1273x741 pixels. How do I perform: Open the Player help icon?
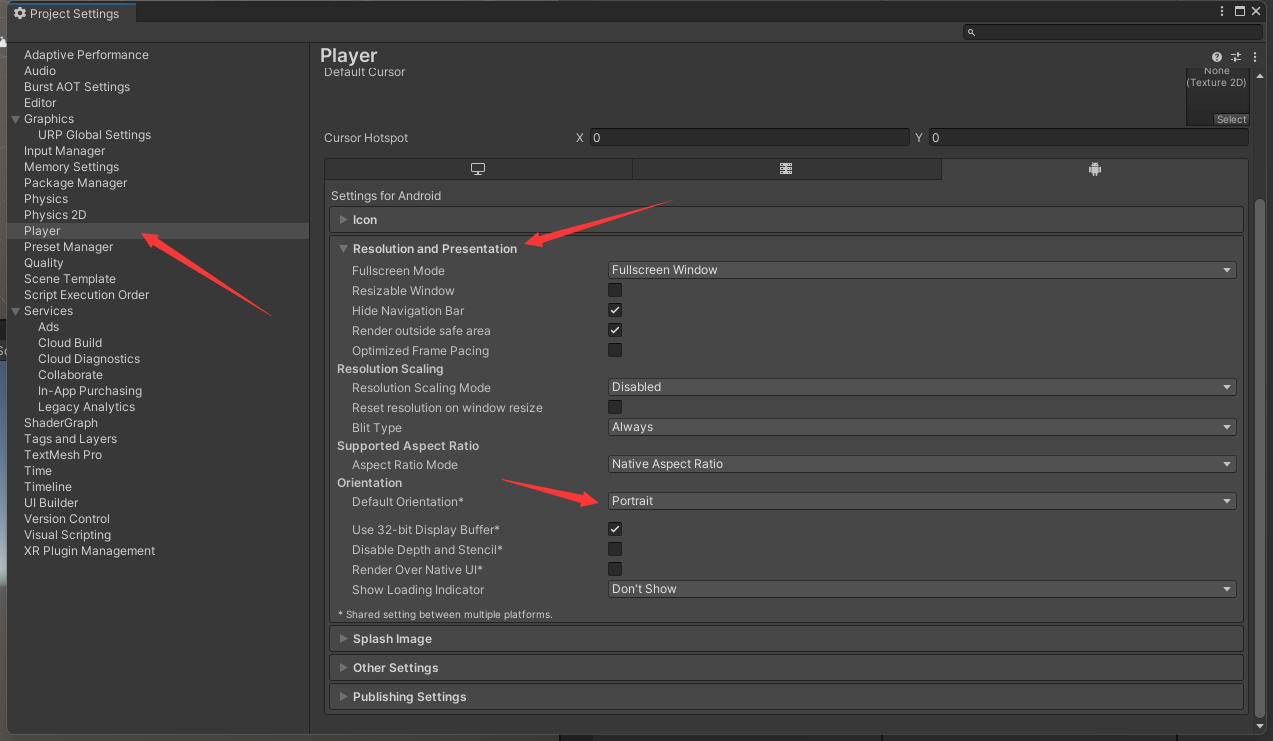click(x=1217, y=58)
